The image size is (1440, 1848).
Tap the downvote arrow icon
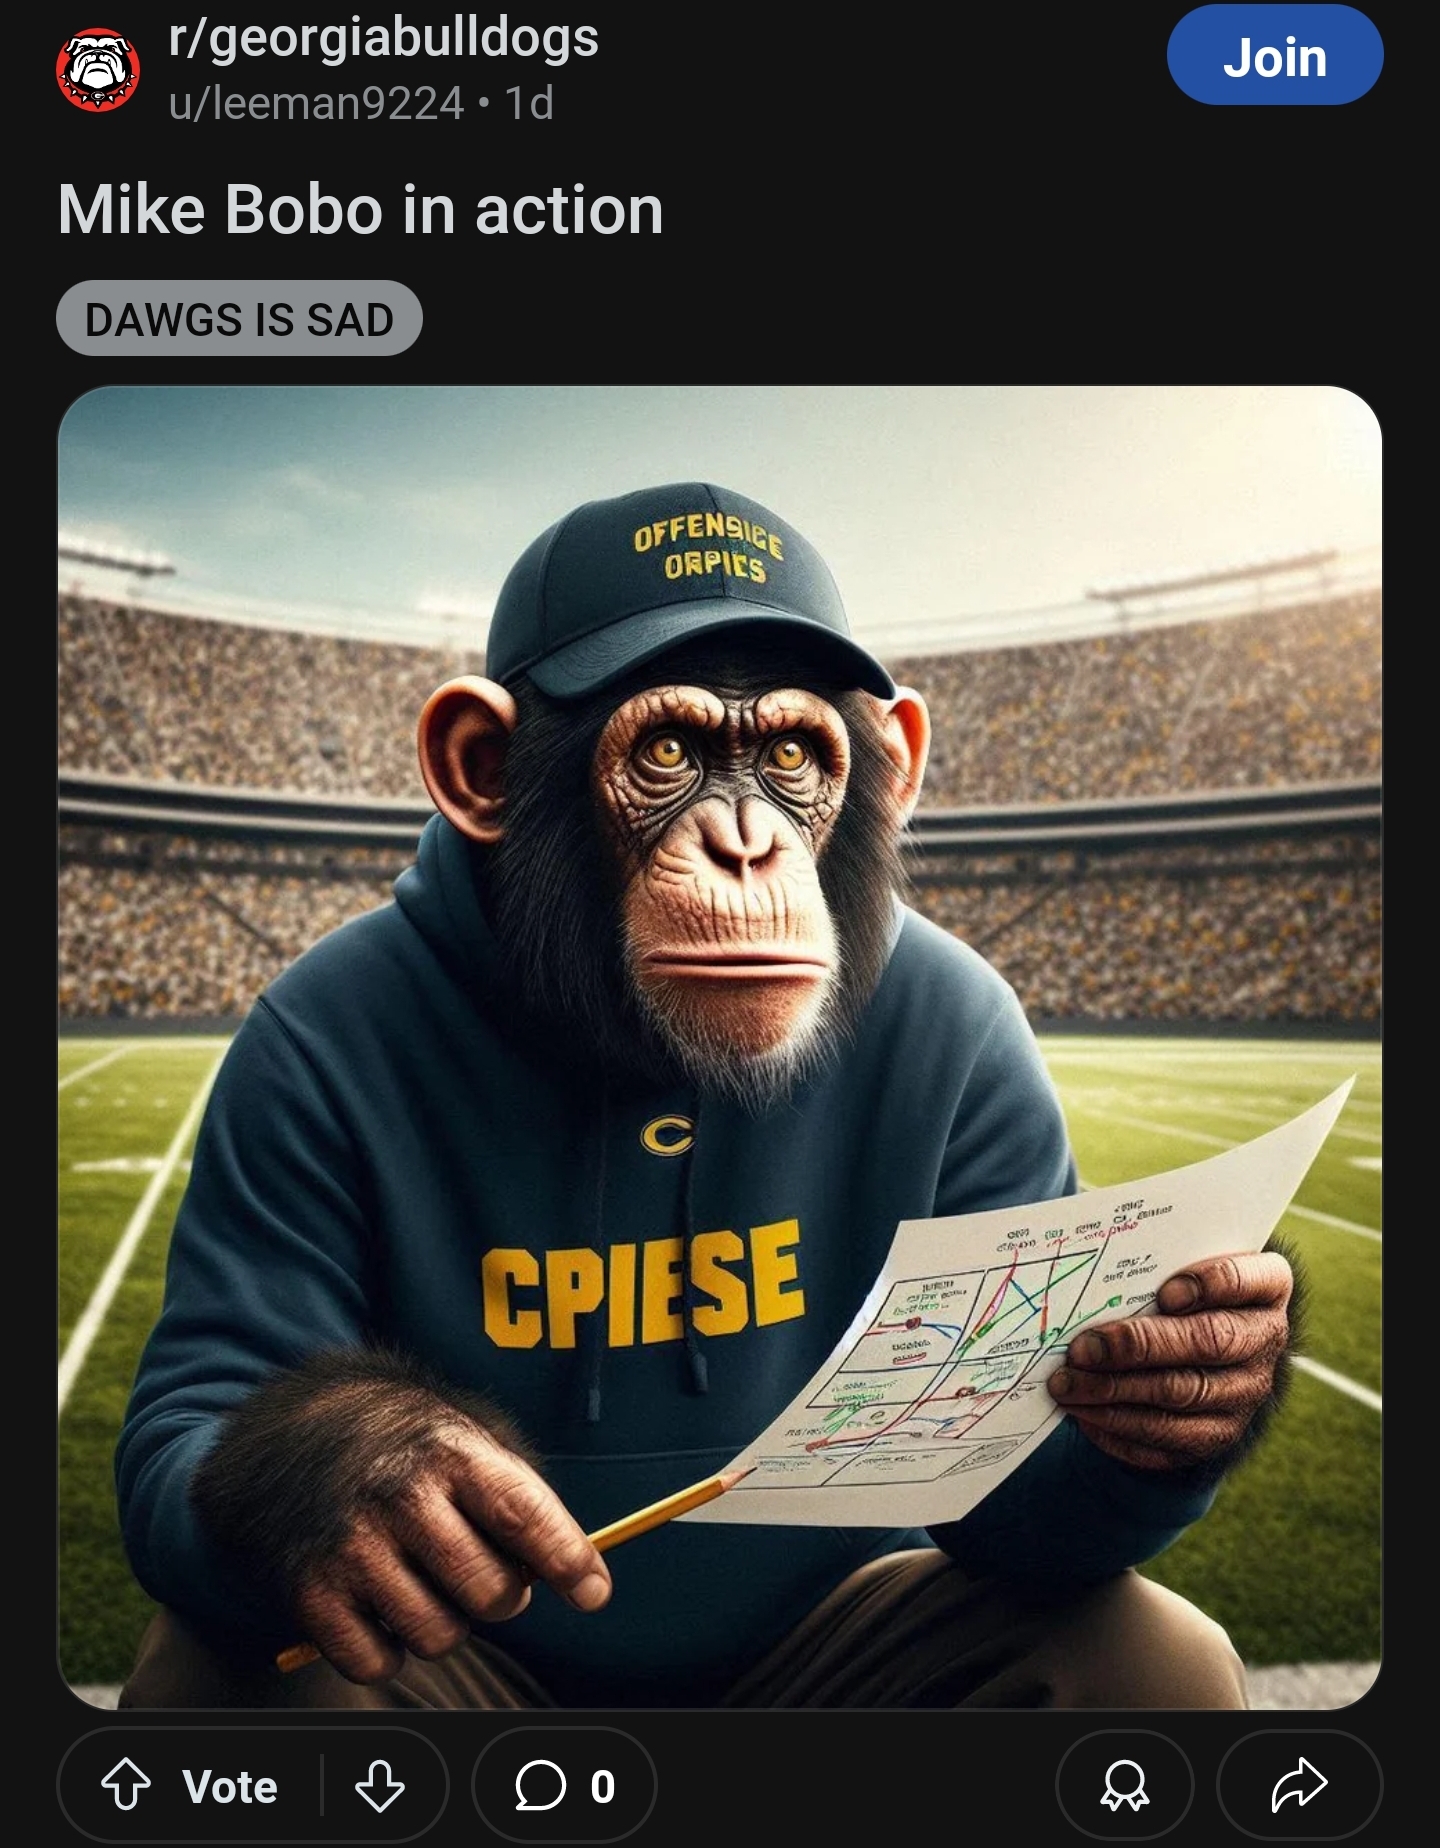tap(380, 1786)
